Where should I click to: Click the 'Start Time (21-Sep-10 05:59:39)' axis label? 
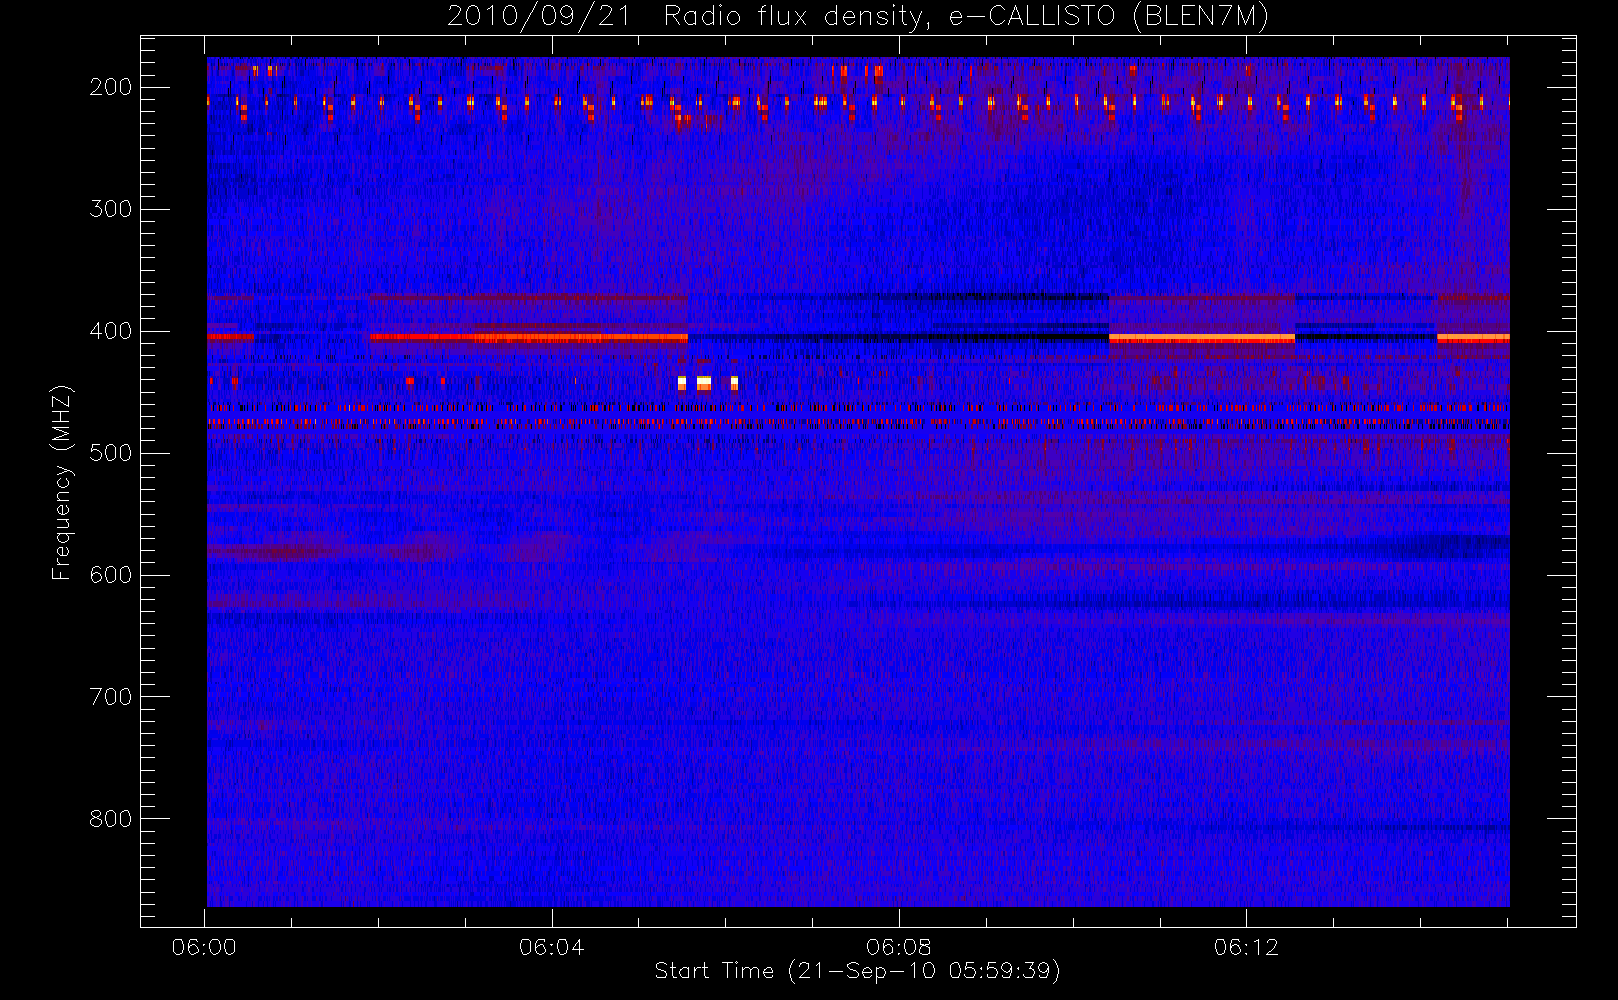coord(857,971)
